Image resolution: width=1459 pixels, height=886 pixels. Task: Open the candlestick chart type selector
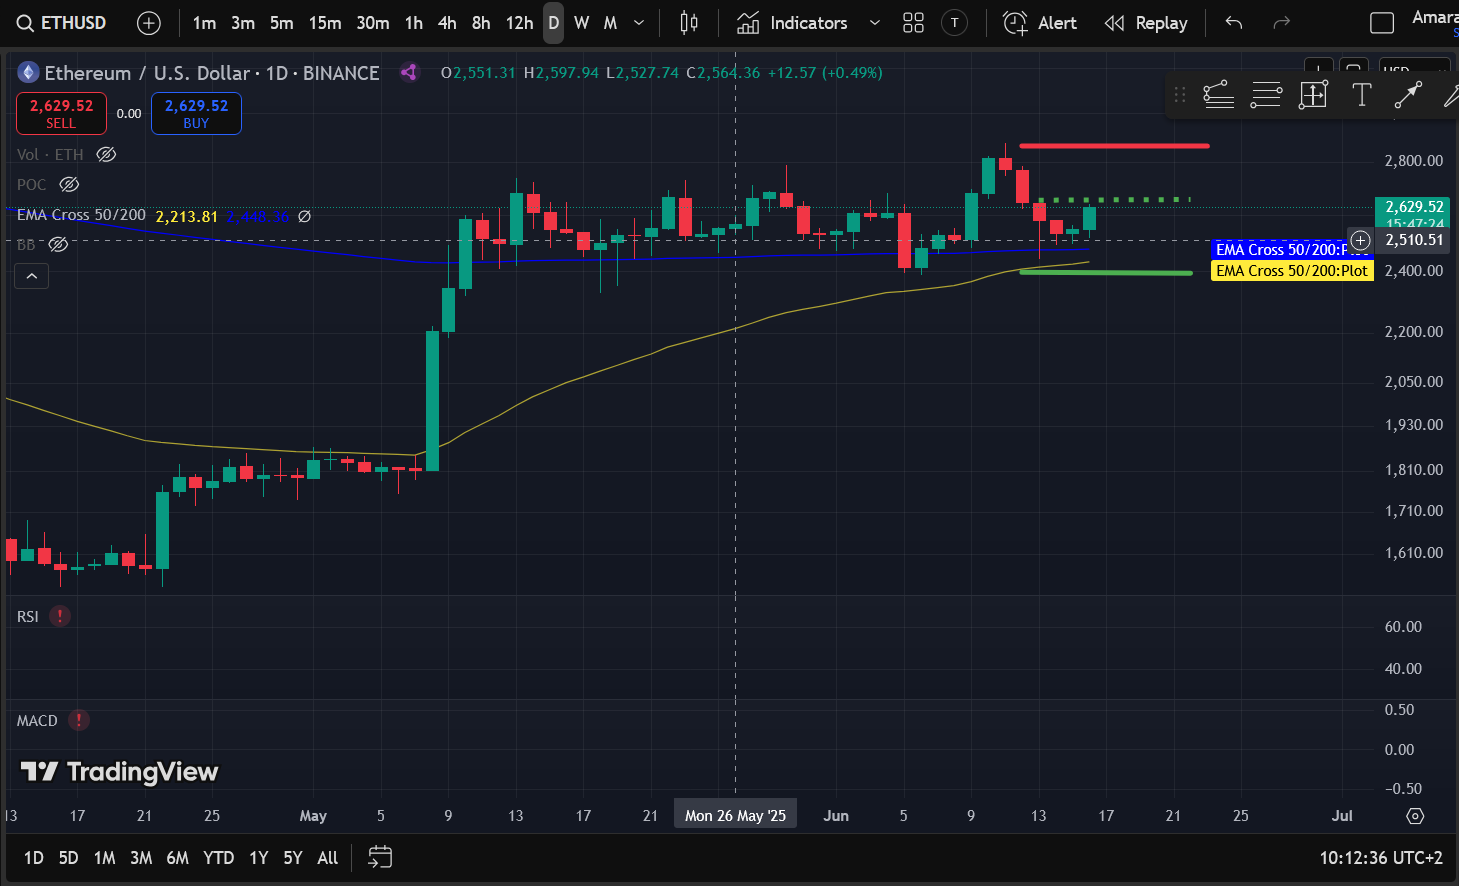coord(688,23)
